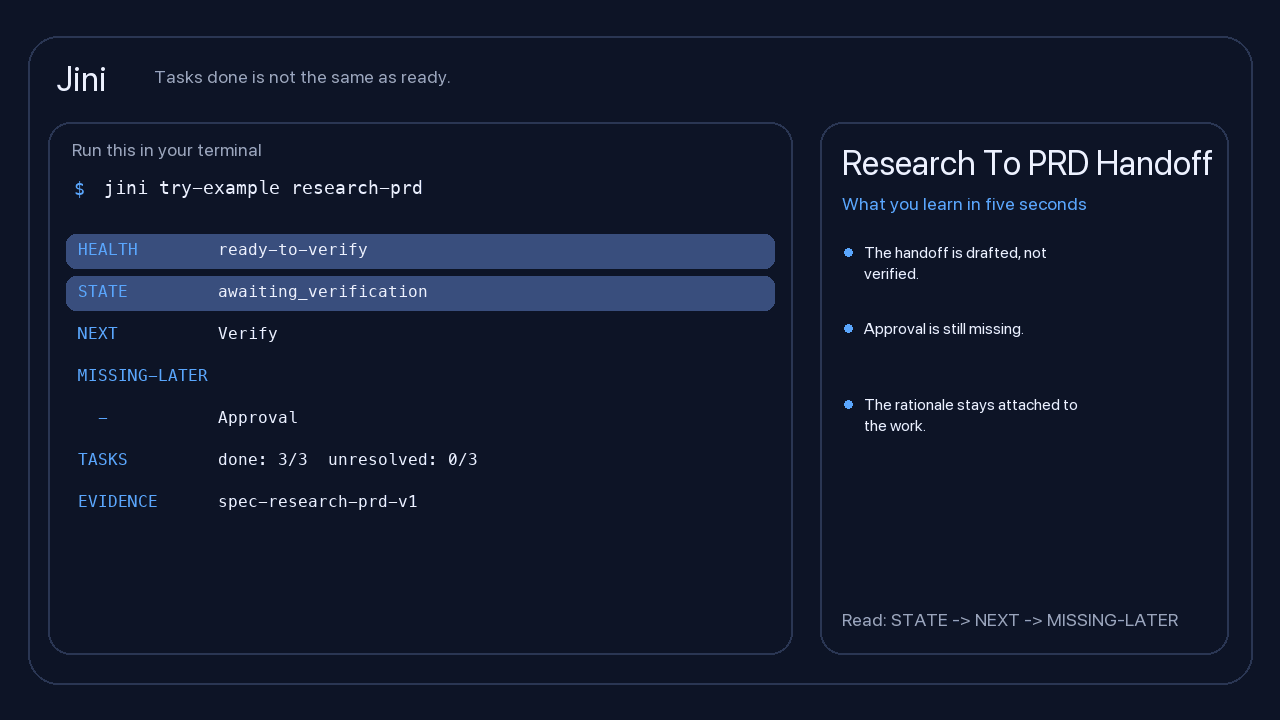
Task: Click the MISSING-LATER label
Action: point(143,376)
